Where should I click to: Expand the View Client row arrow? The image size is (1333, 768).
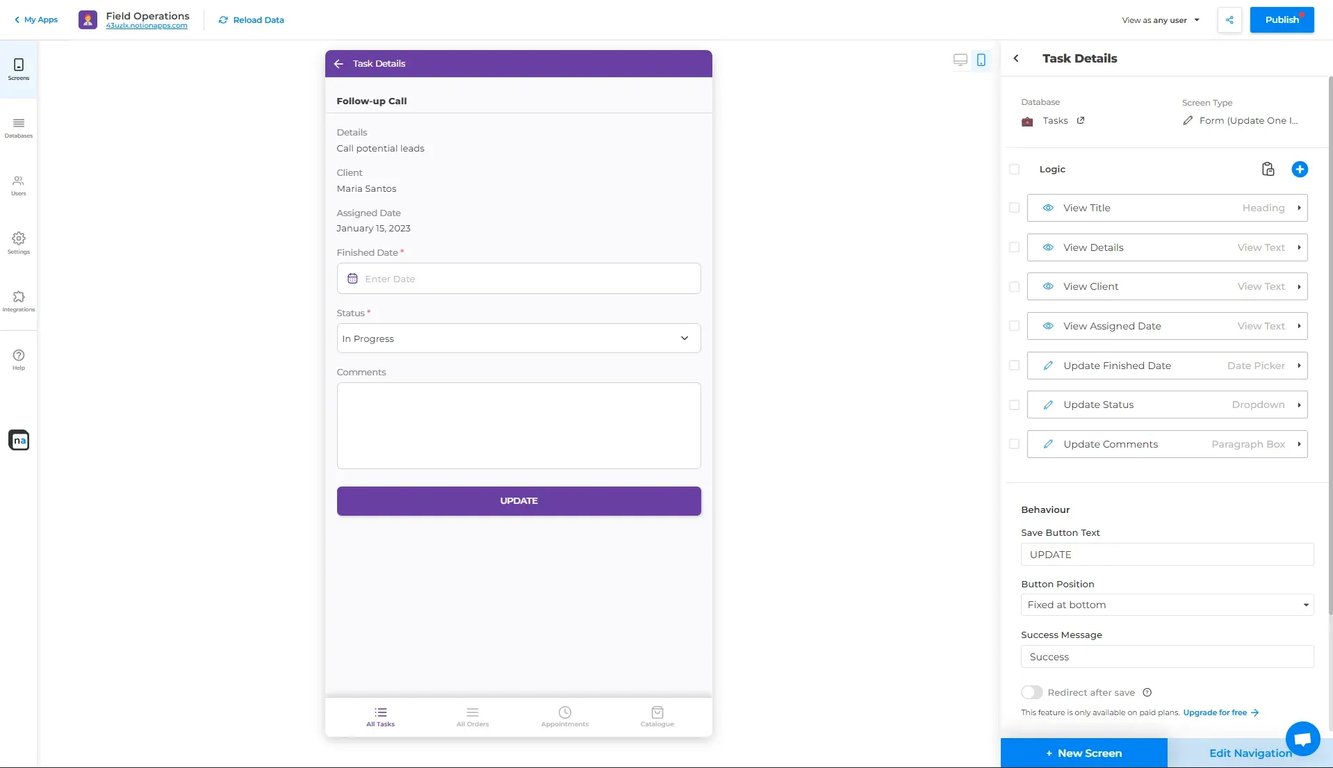(1299, 287)
